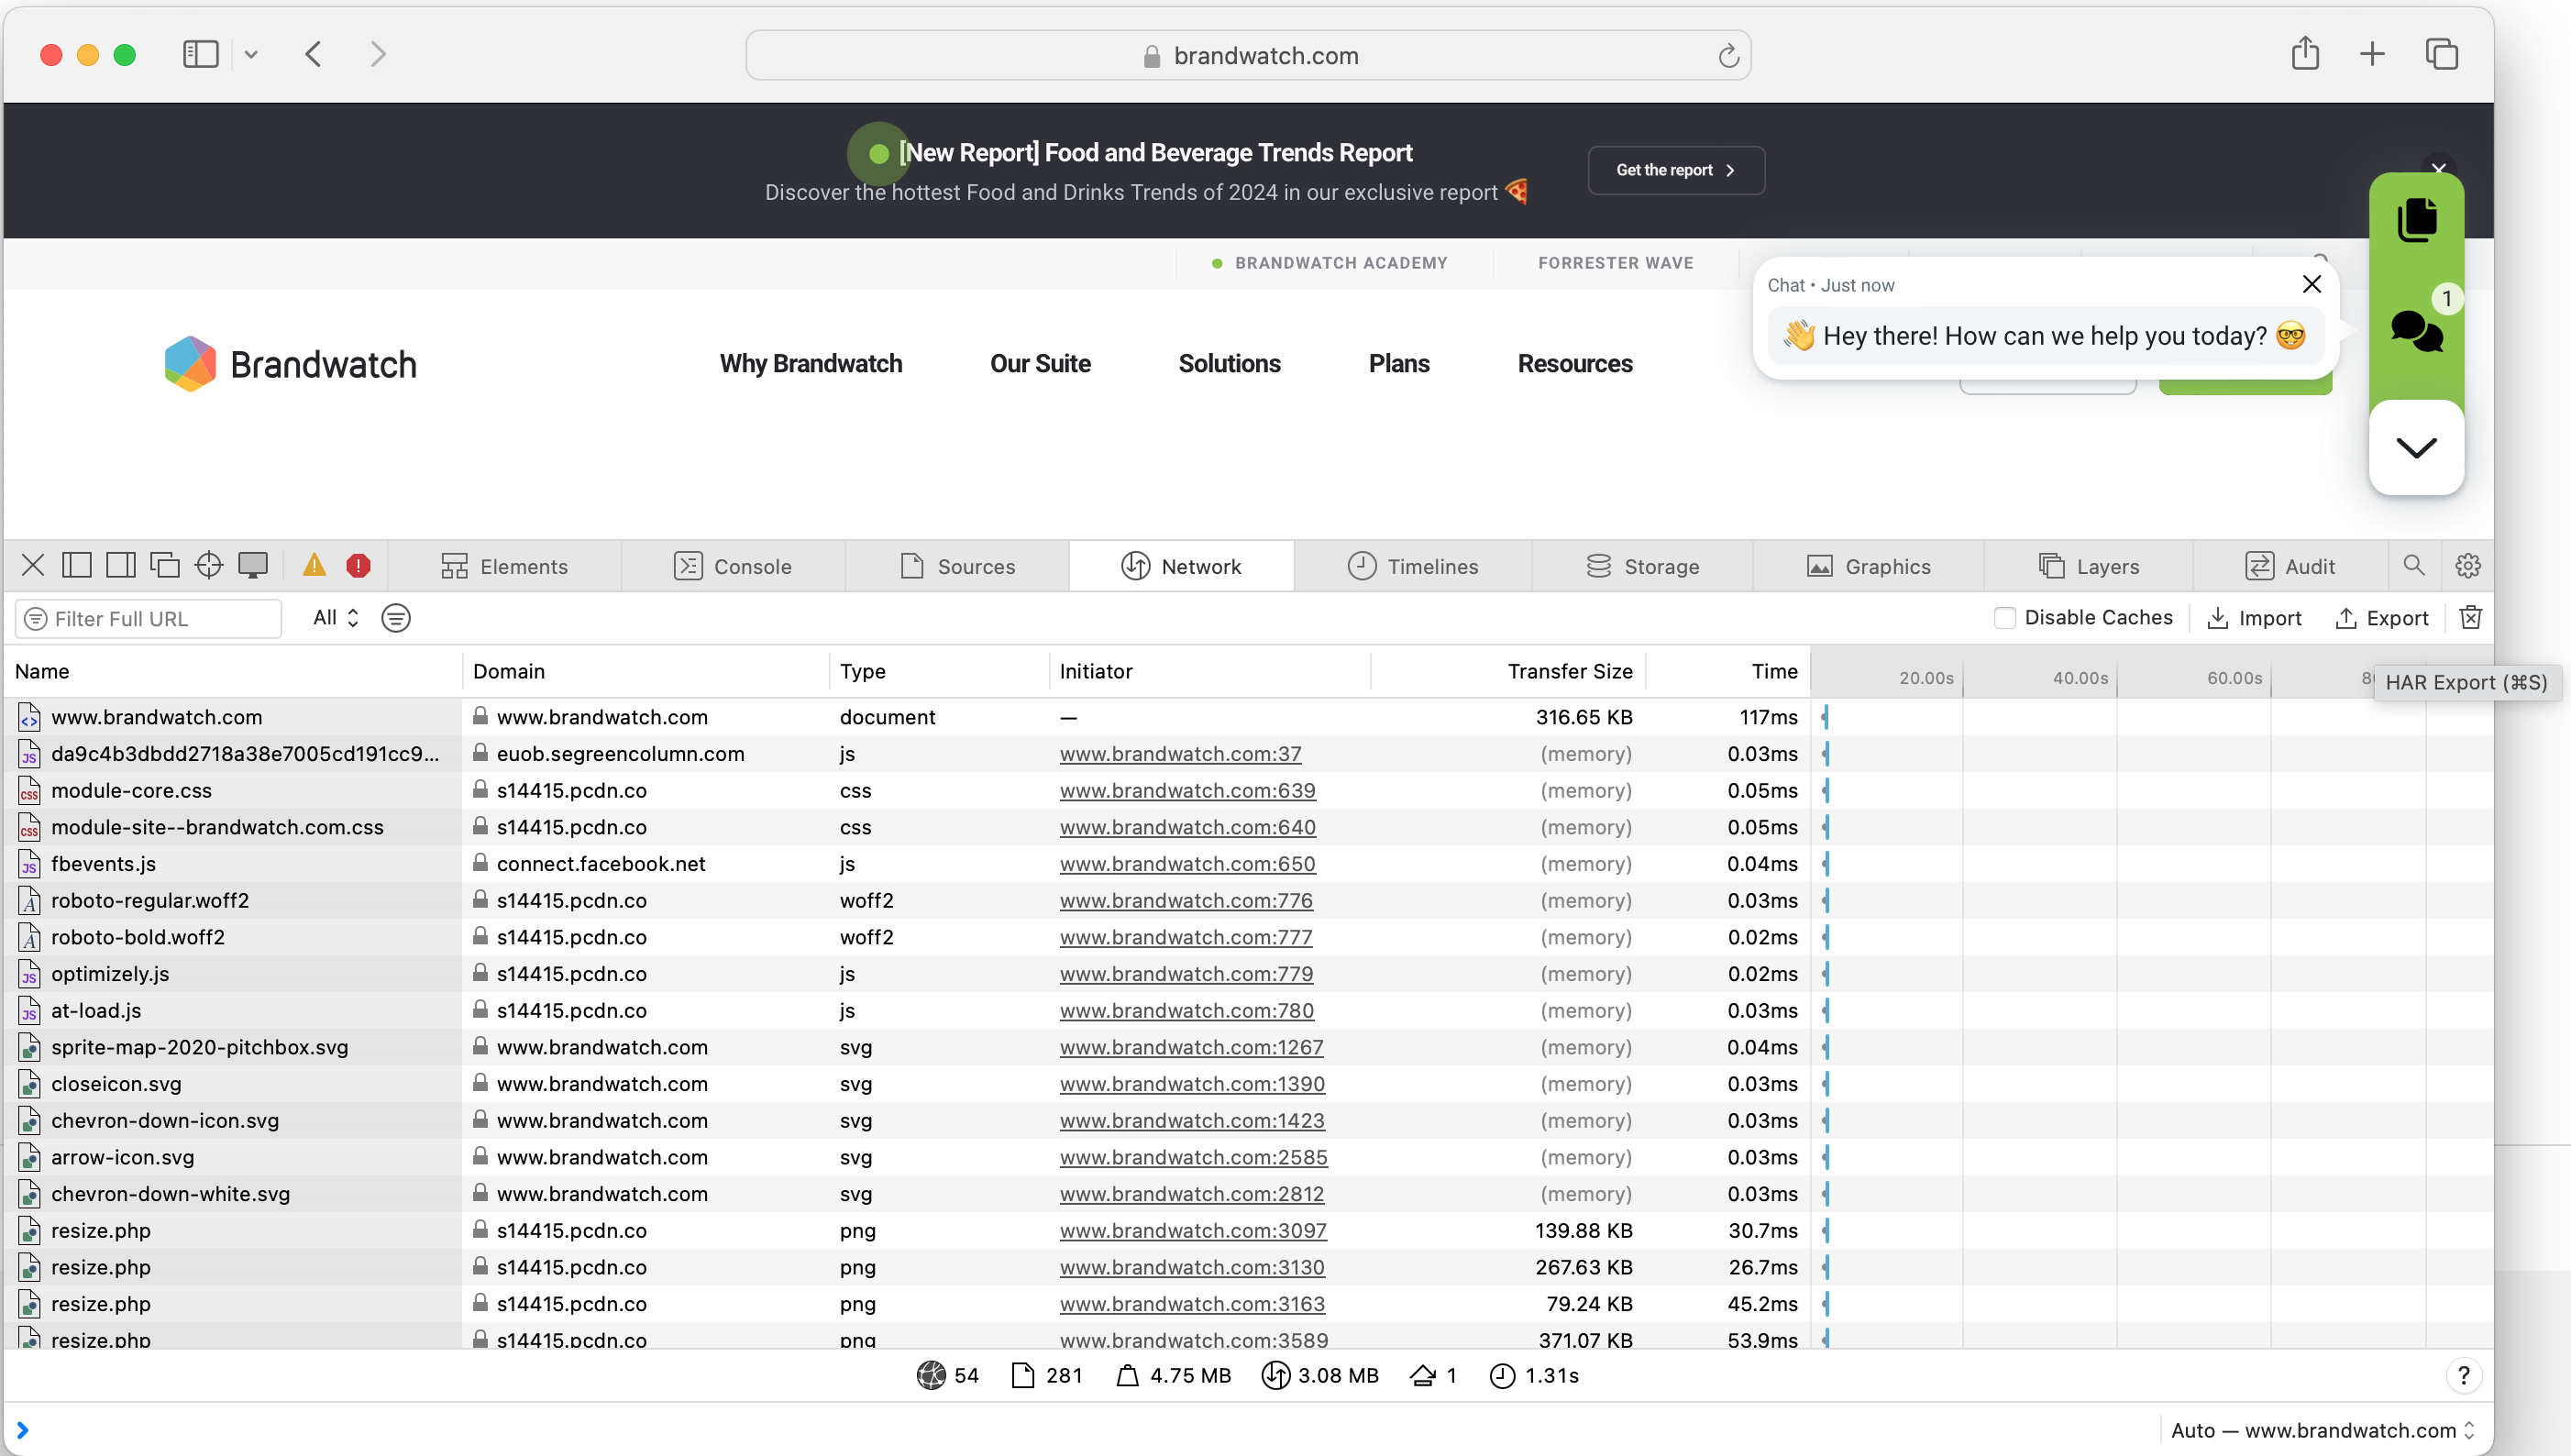Open the Plans nav item
Viewport: 2571px width, 1456px height.
[x=1399, y=364]
